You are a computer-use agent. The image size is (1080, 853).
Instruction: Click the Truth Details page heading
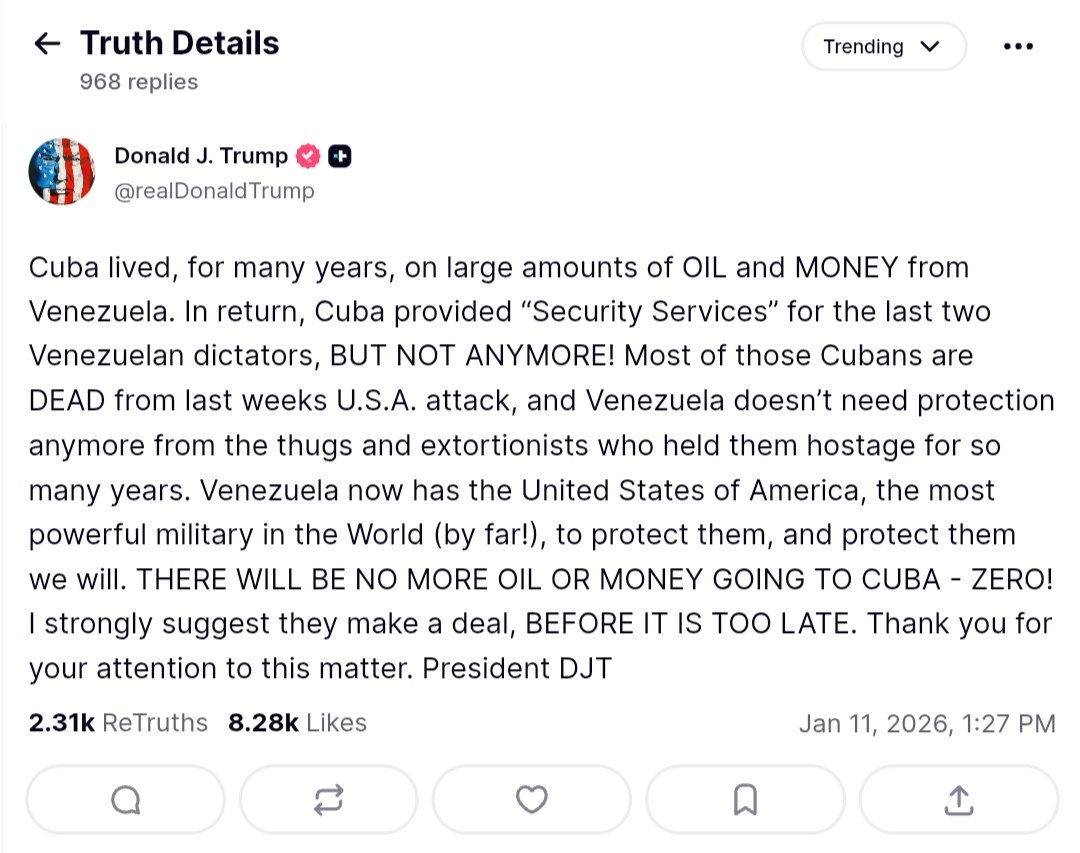coord(180,43)
